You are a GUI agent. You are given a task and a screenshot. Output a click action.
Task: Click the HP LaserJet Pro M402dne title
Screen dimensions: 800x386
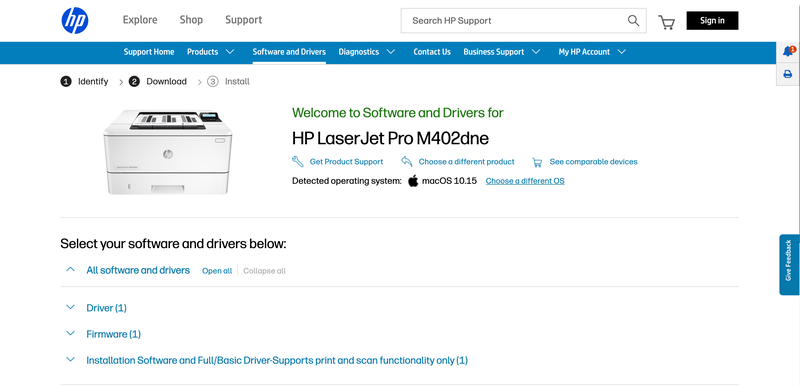[390, 138]
